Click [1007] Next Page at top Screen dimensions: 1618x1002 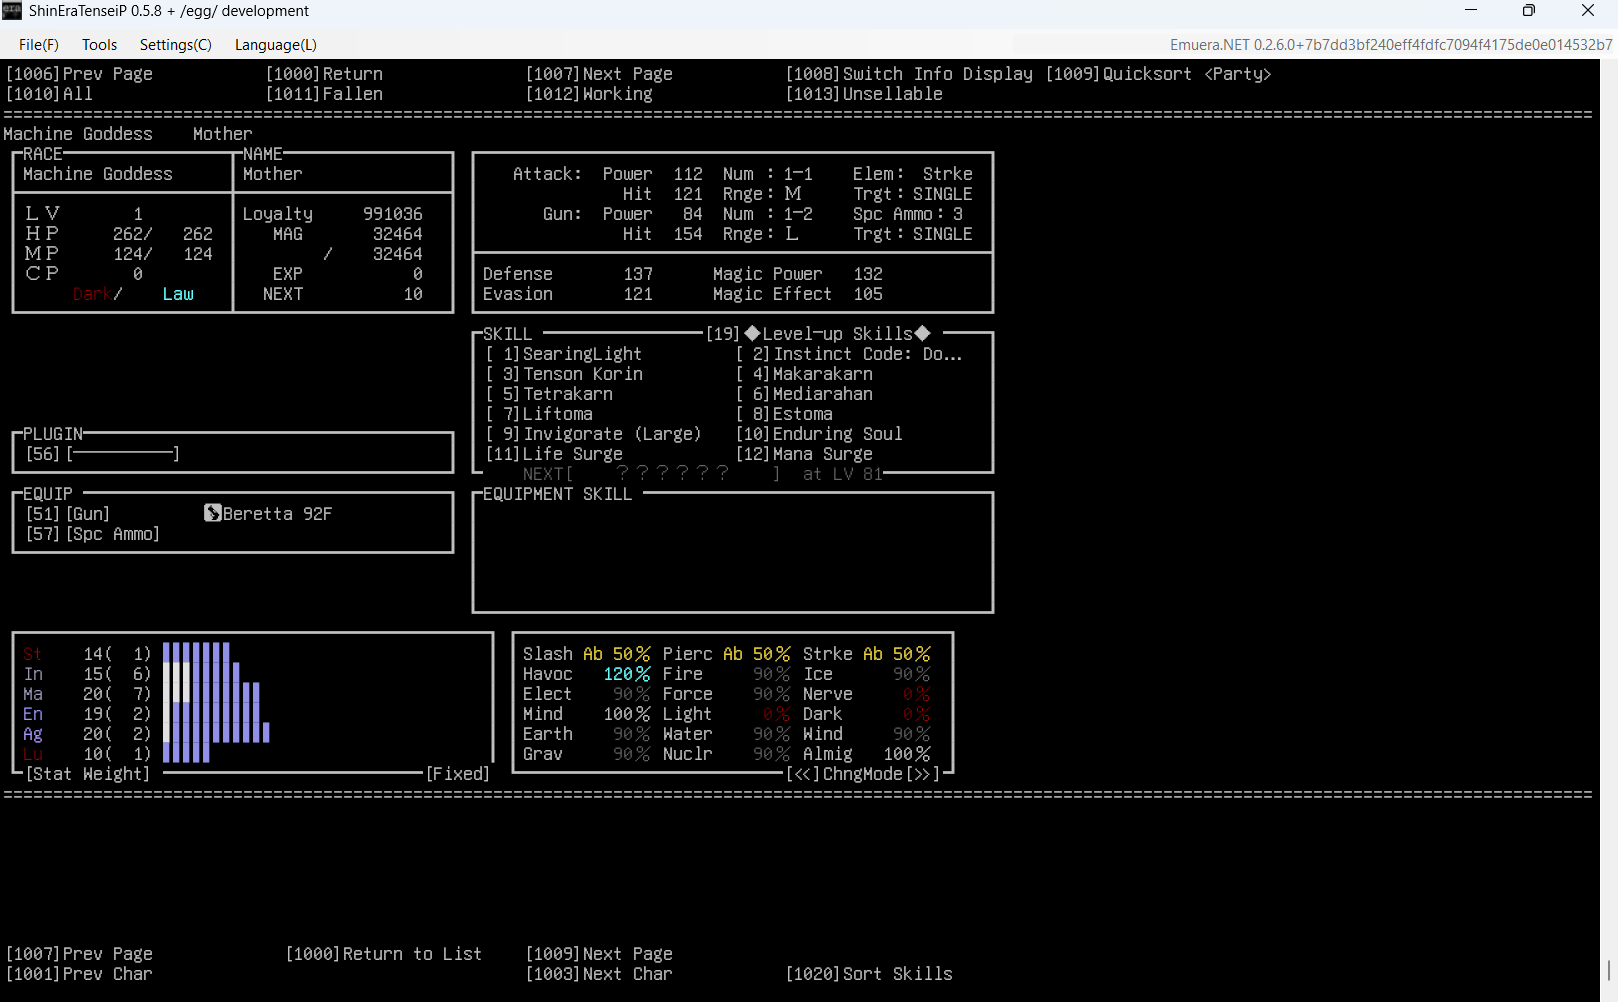[x=599, y=74]
